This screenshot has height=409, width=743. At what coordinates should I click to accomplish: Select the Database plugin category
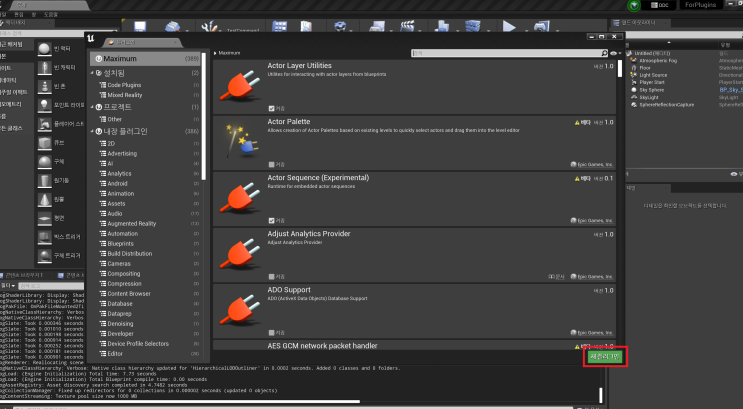coord(120,303)
